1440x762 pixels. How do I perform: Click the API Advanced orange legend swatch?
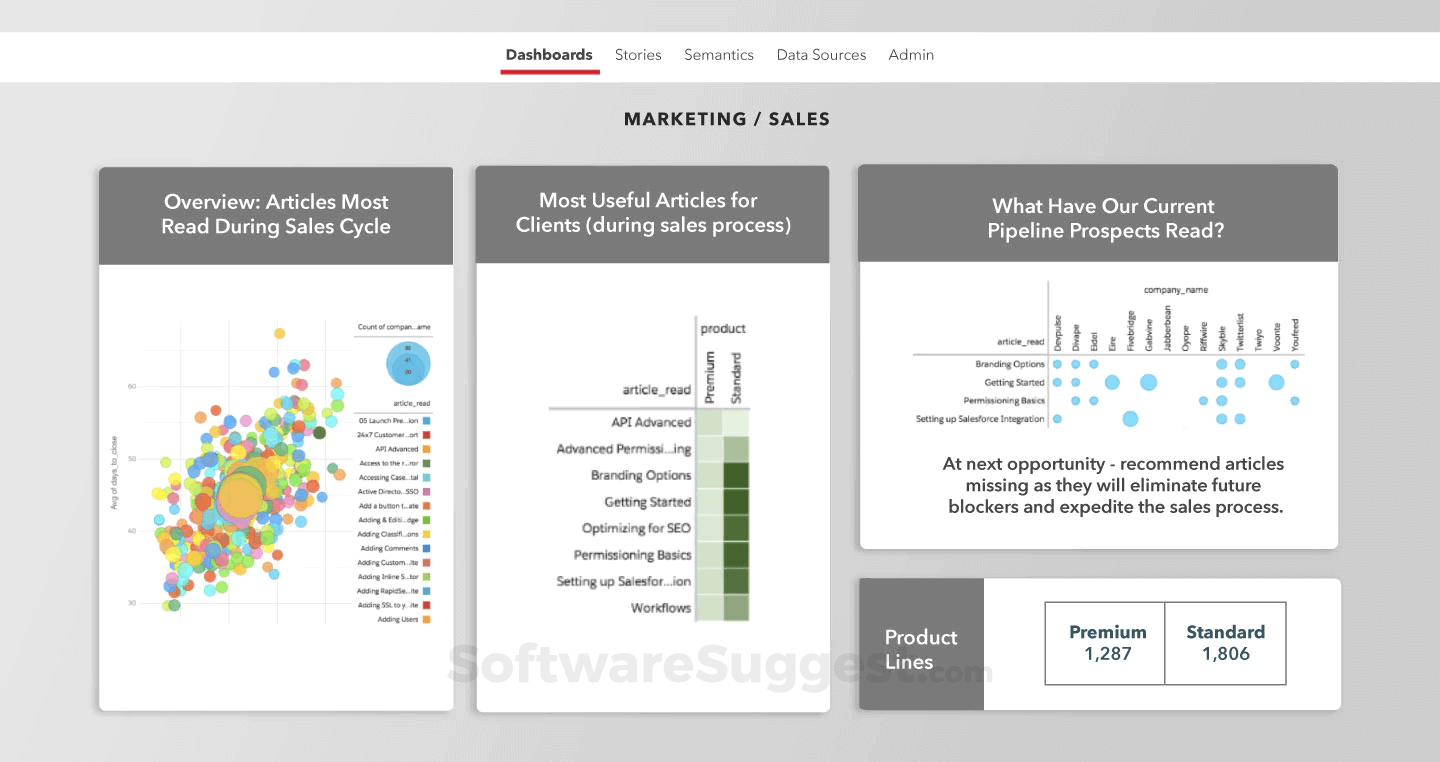tap(427, 449)
